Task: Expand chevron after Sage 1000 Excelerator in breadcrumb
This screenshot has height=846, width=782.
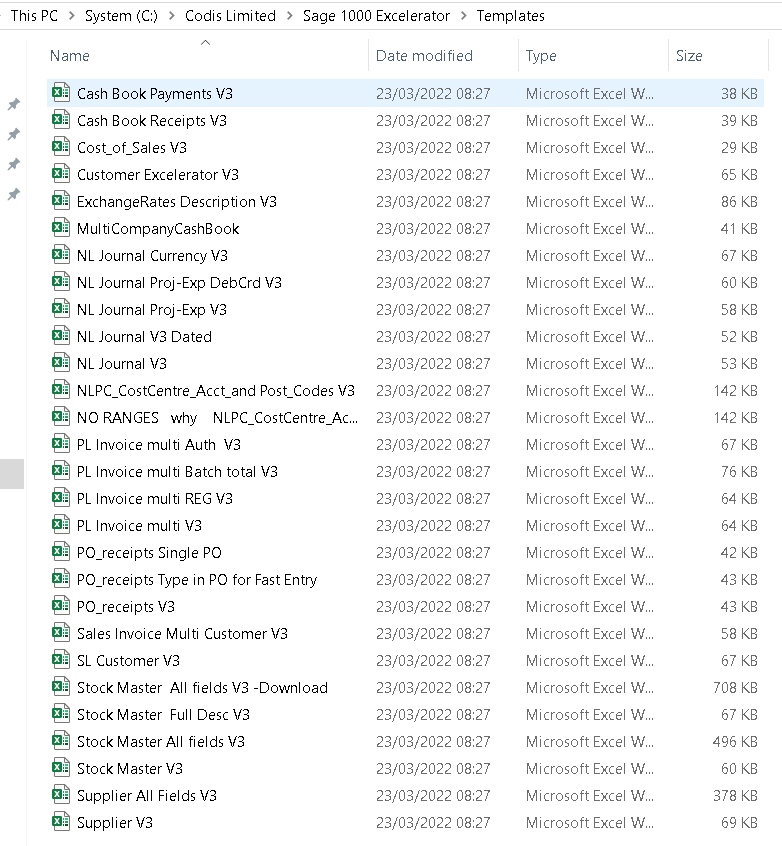Action: tap(463, 16)
